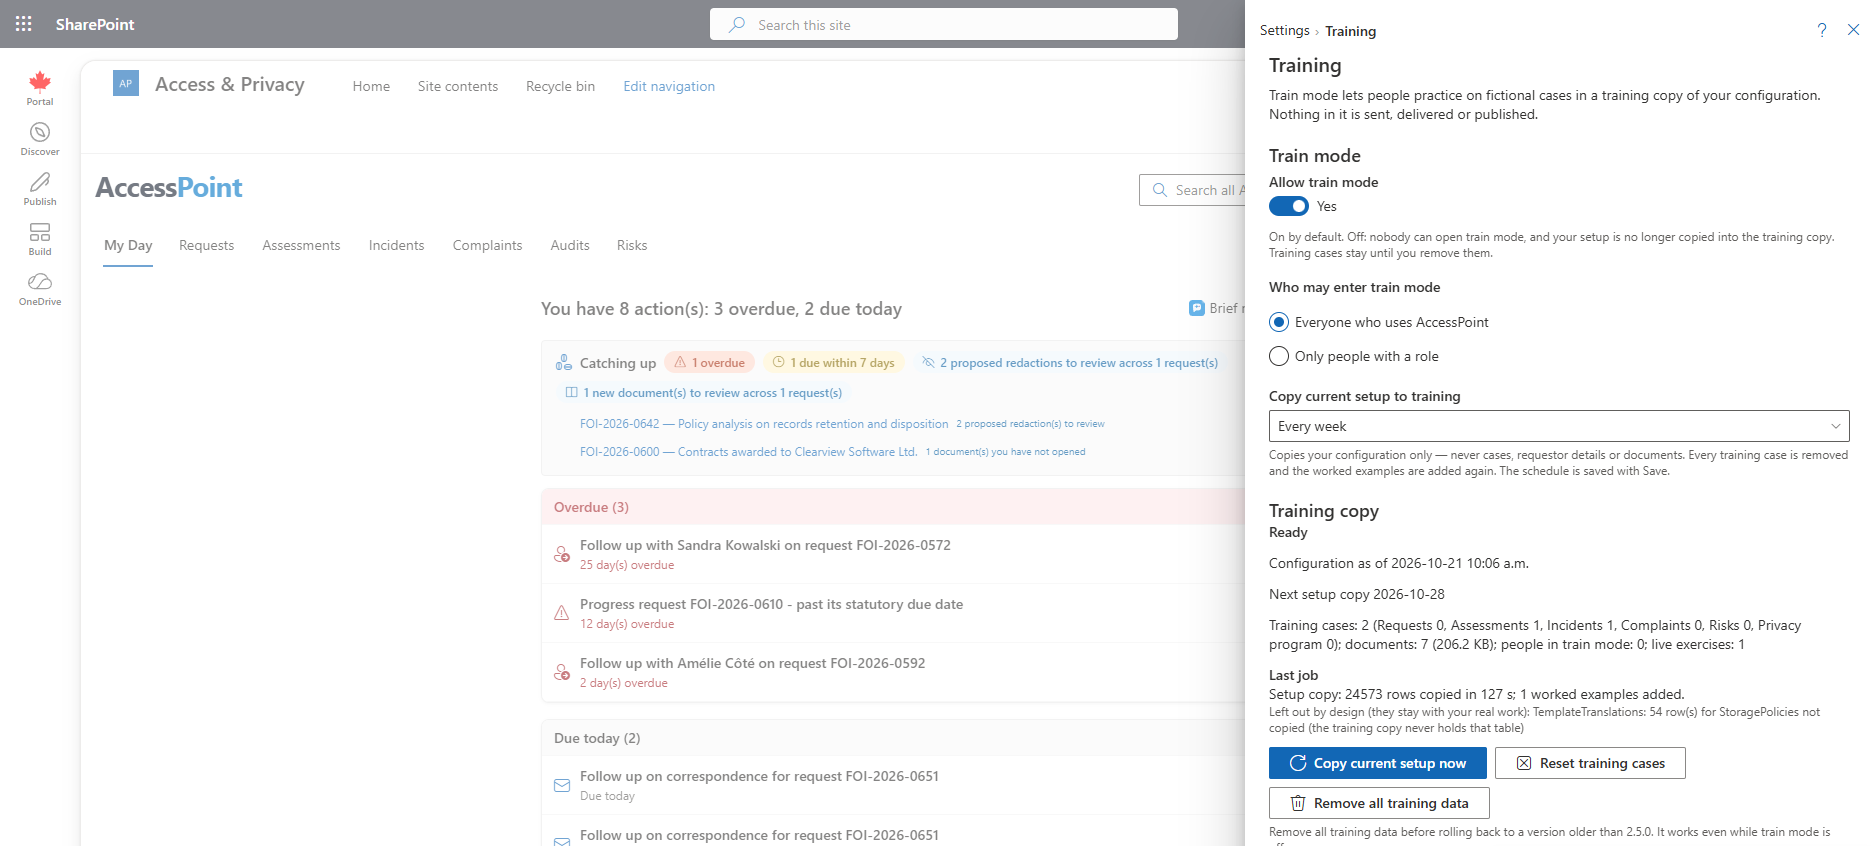Click the help question mark icon
The width and height of the screenshot is (1872, 846).
[1822, 30]
